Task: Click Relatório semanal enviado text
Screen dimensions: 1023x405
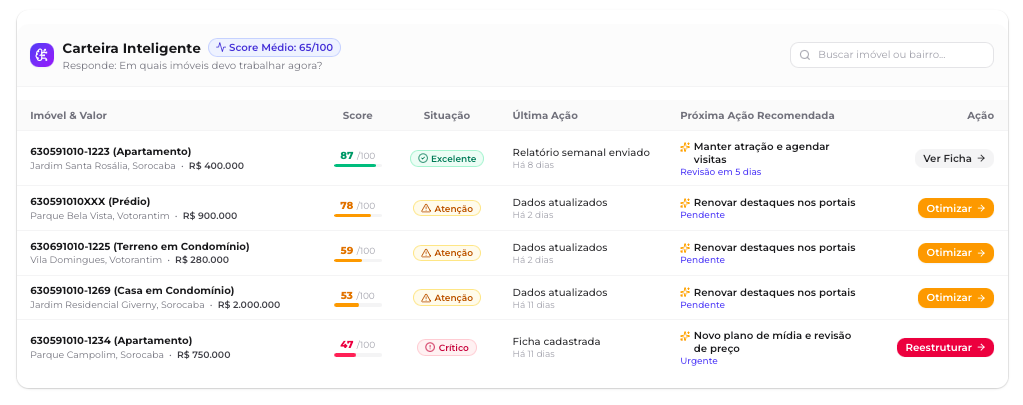Action: pyautogui.click(x=581, y=153)
